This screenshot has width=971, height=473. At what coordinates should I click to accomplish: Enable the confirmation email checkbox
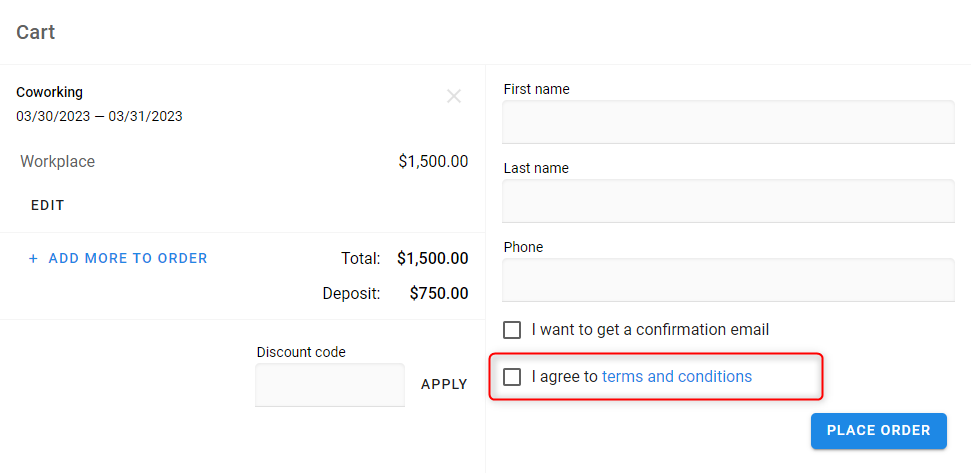(512, 330)
